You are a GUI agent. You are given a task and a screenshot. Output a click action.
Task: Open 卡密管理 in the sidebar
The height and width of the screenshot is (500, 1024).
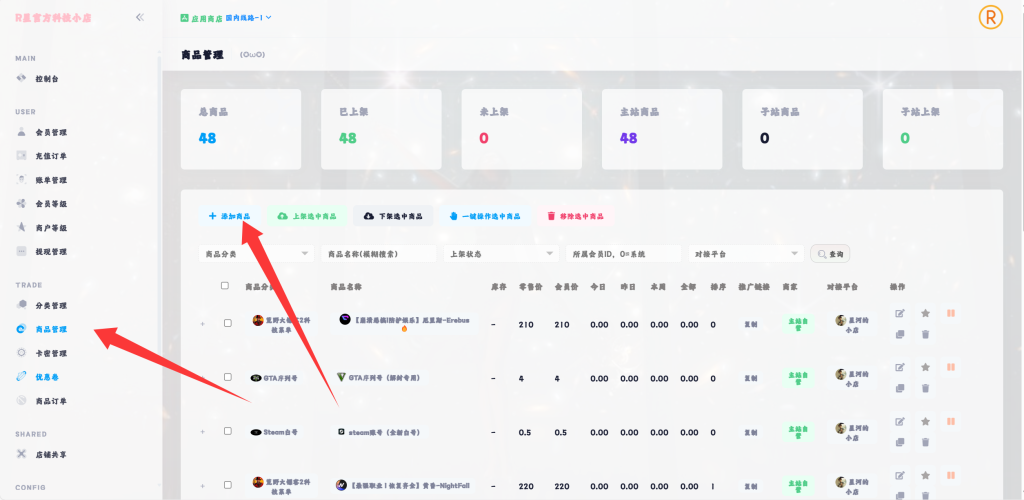pyautogui.click(x=51, y=353)
